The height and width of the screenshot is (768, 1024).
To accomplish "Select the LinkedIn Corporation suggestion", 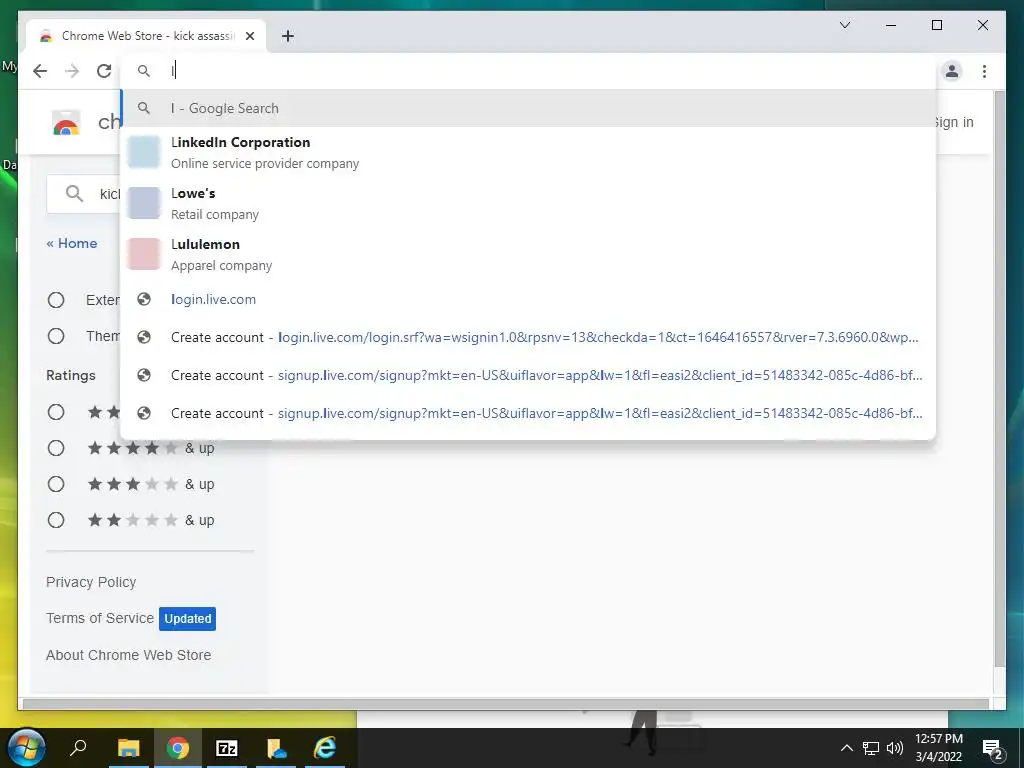I will pos(528,152).
